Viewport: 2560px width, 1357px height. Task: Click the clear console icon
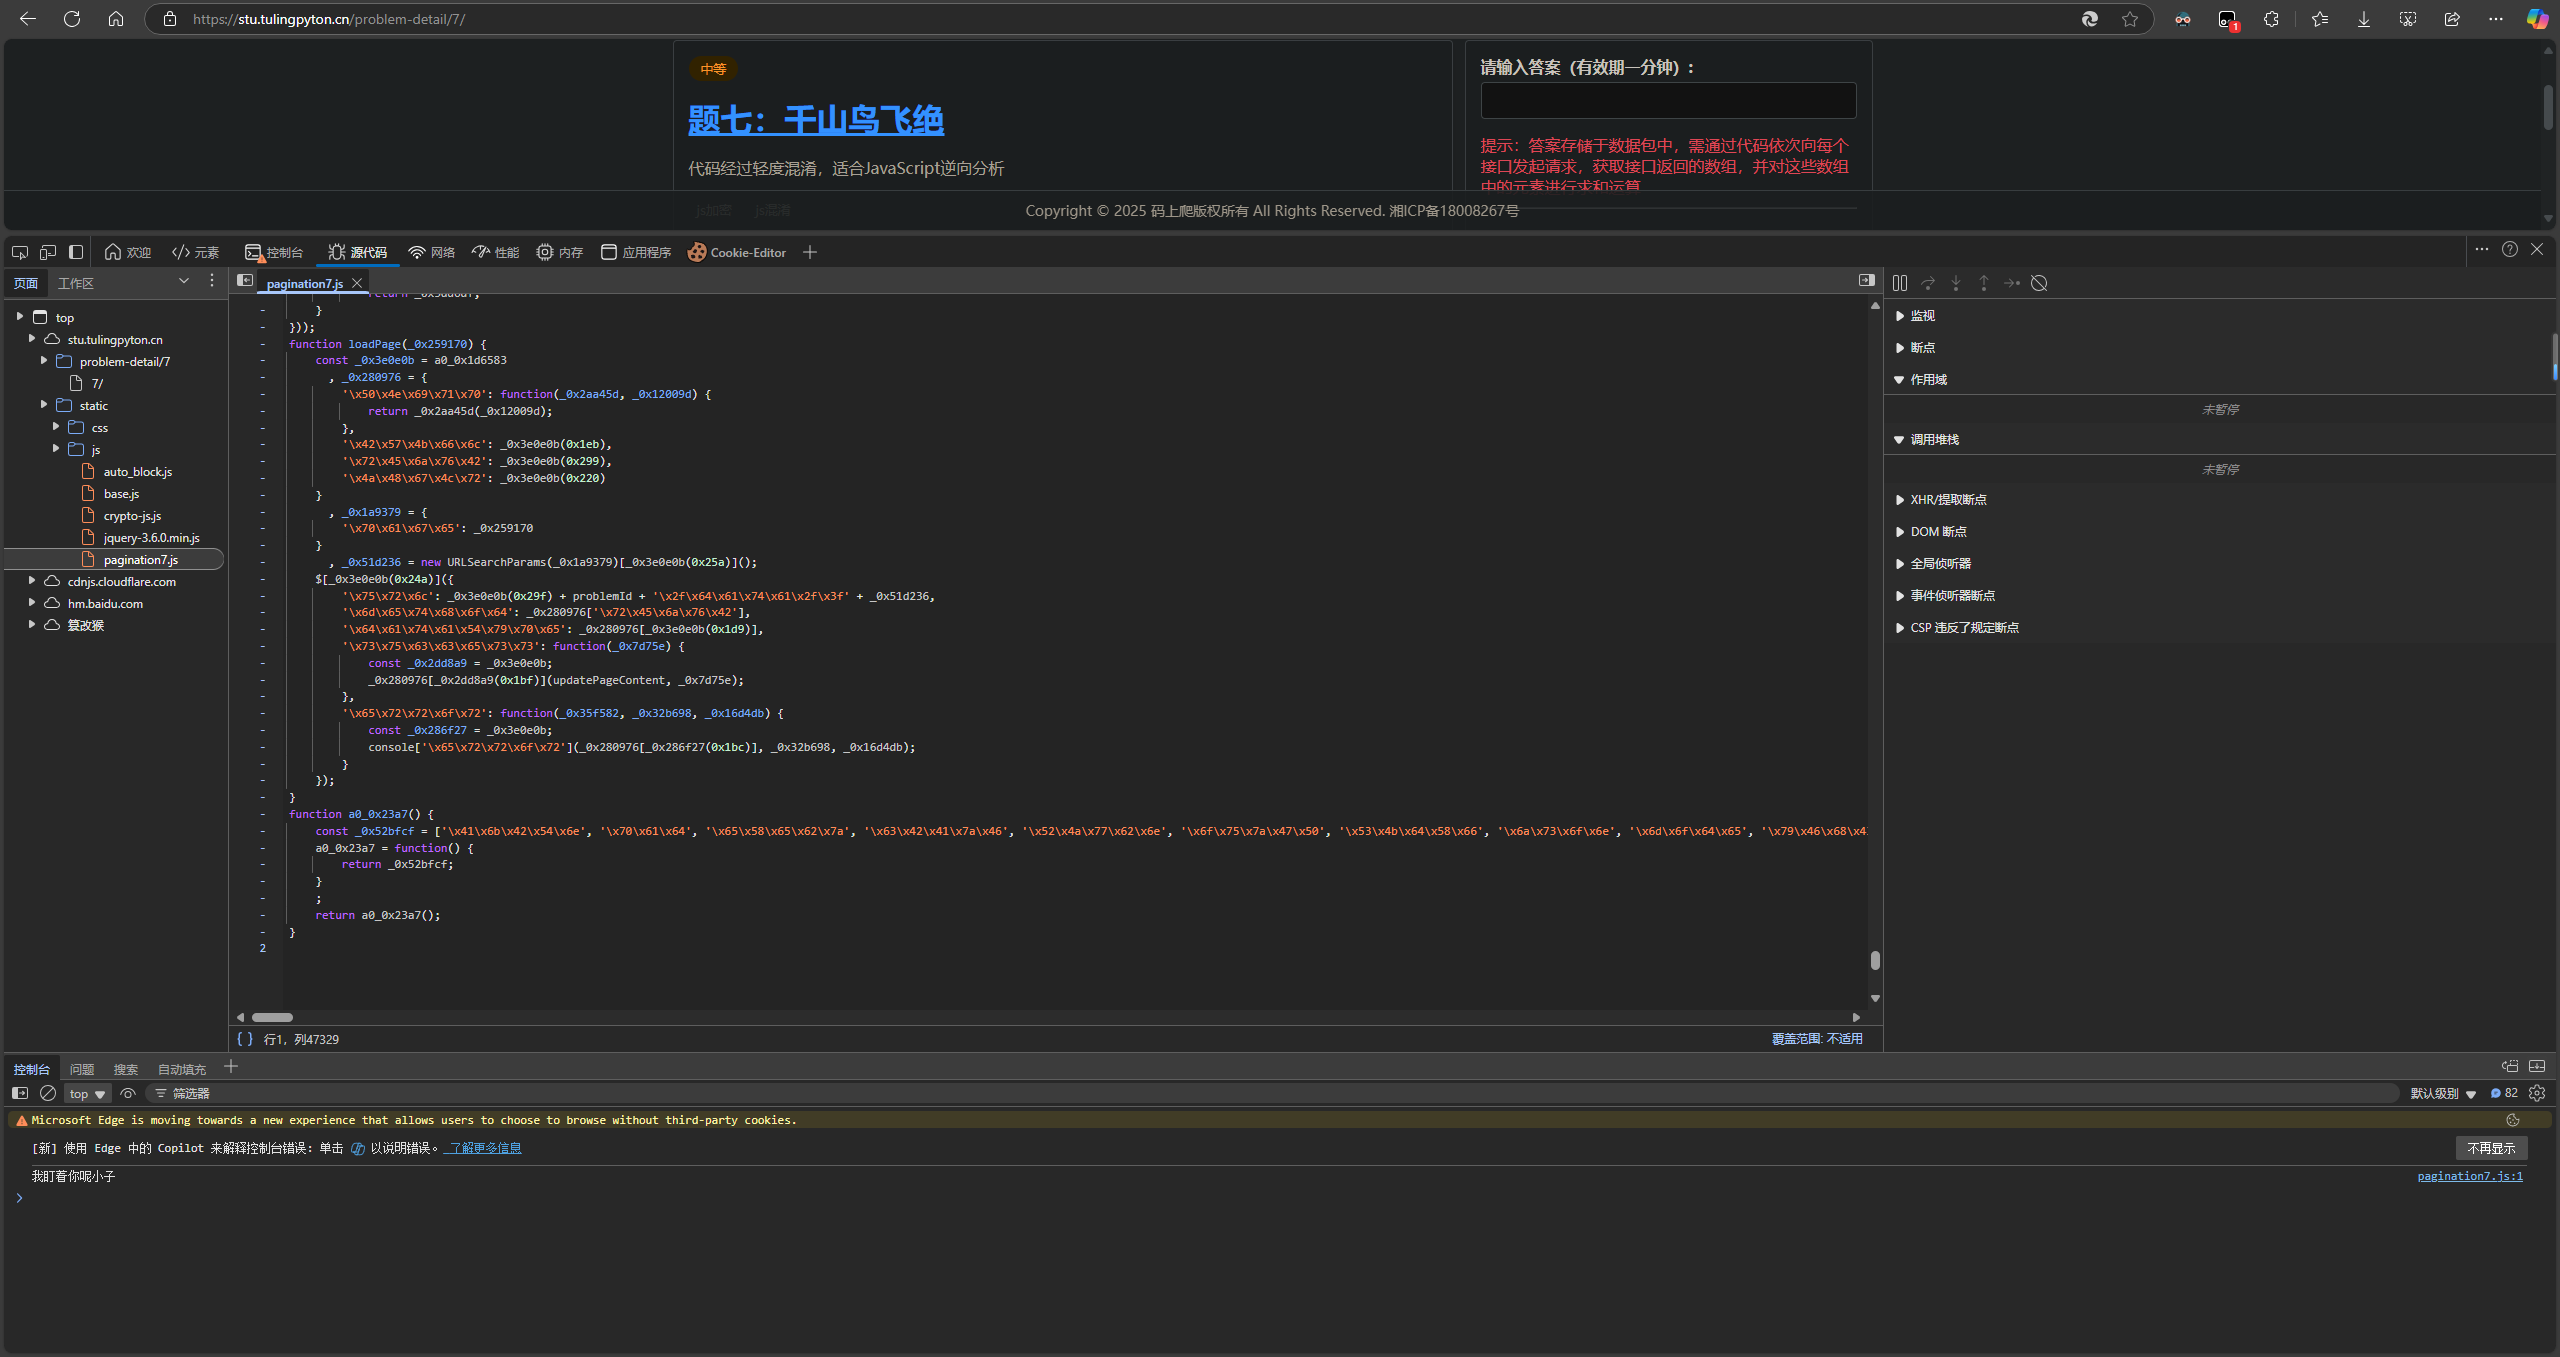point(47,1093)
